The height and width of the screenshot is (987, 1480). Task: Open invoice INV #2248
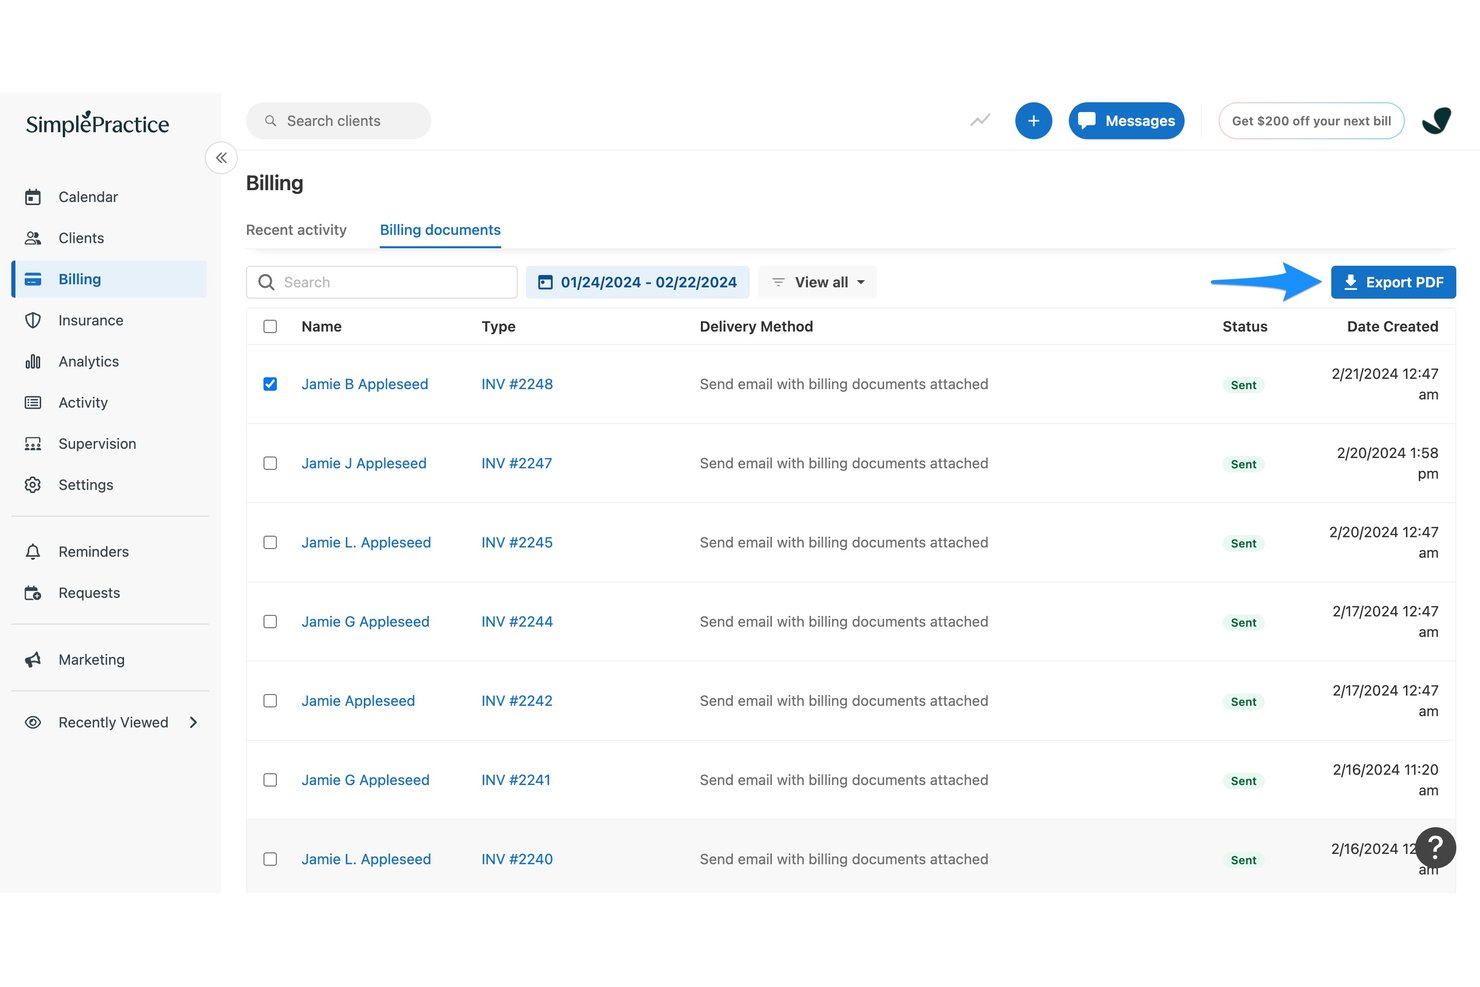(517, 384)
